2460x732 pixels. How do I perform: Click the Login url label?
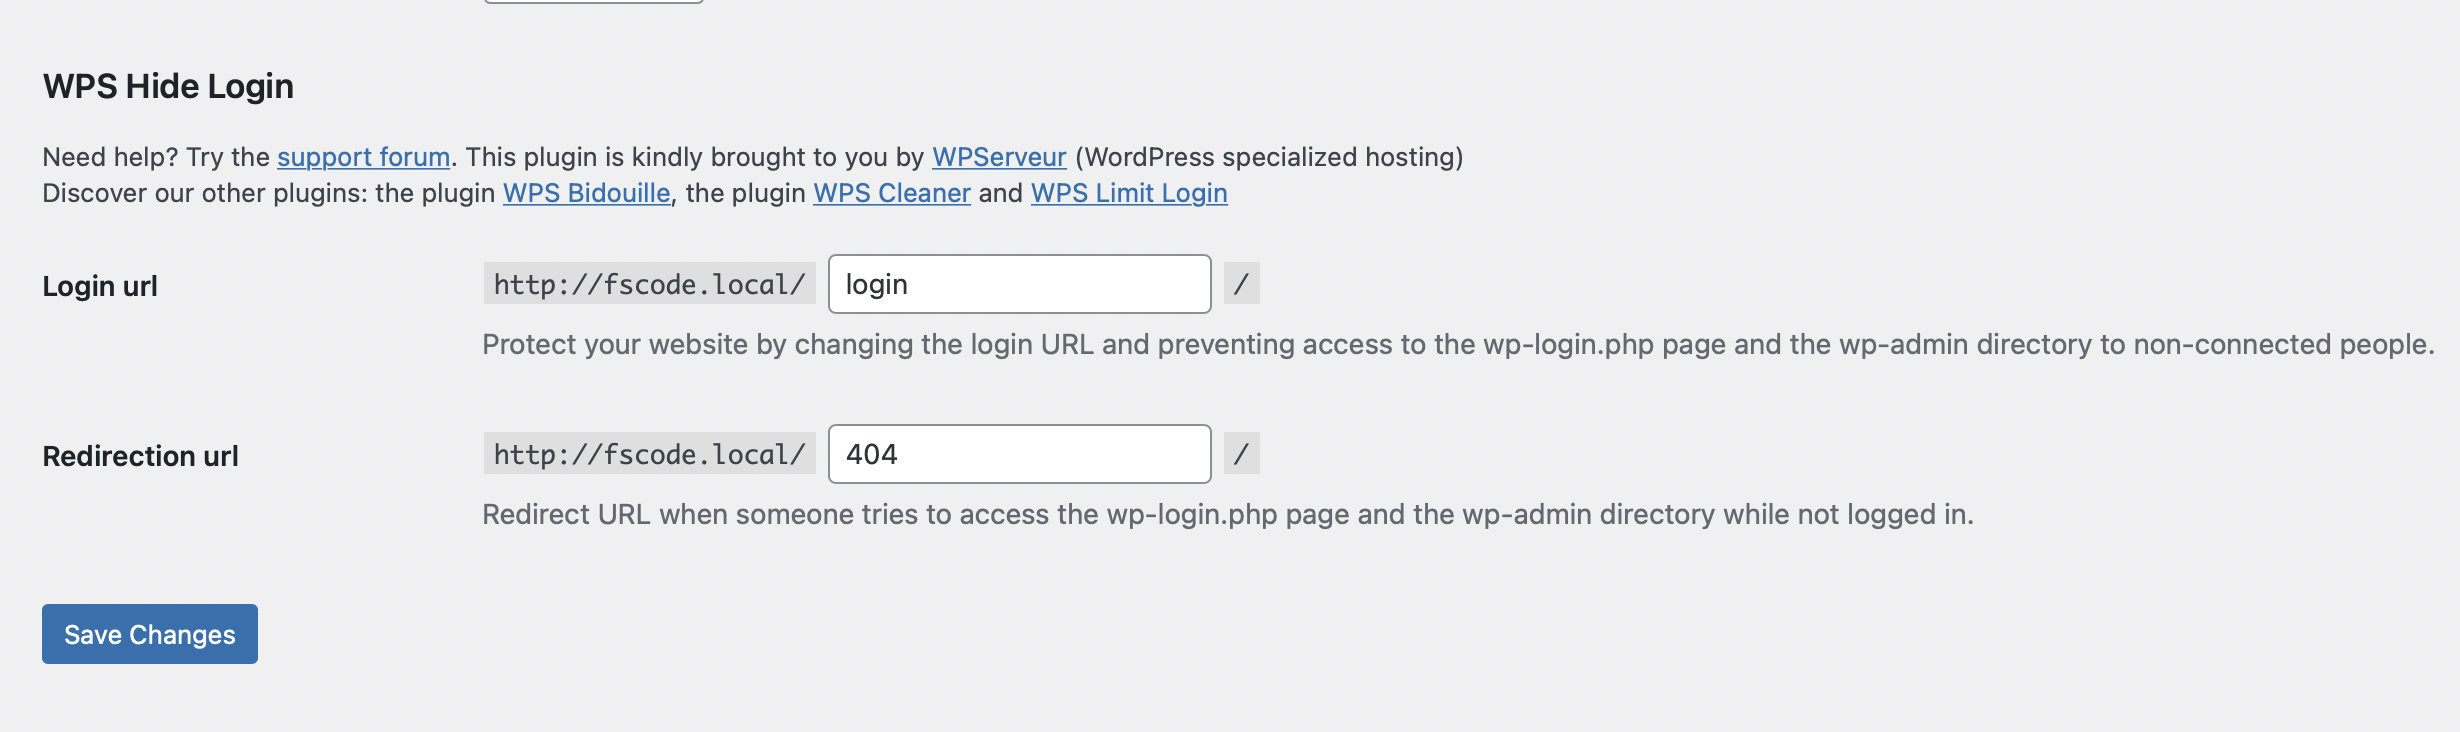[100, 286]
